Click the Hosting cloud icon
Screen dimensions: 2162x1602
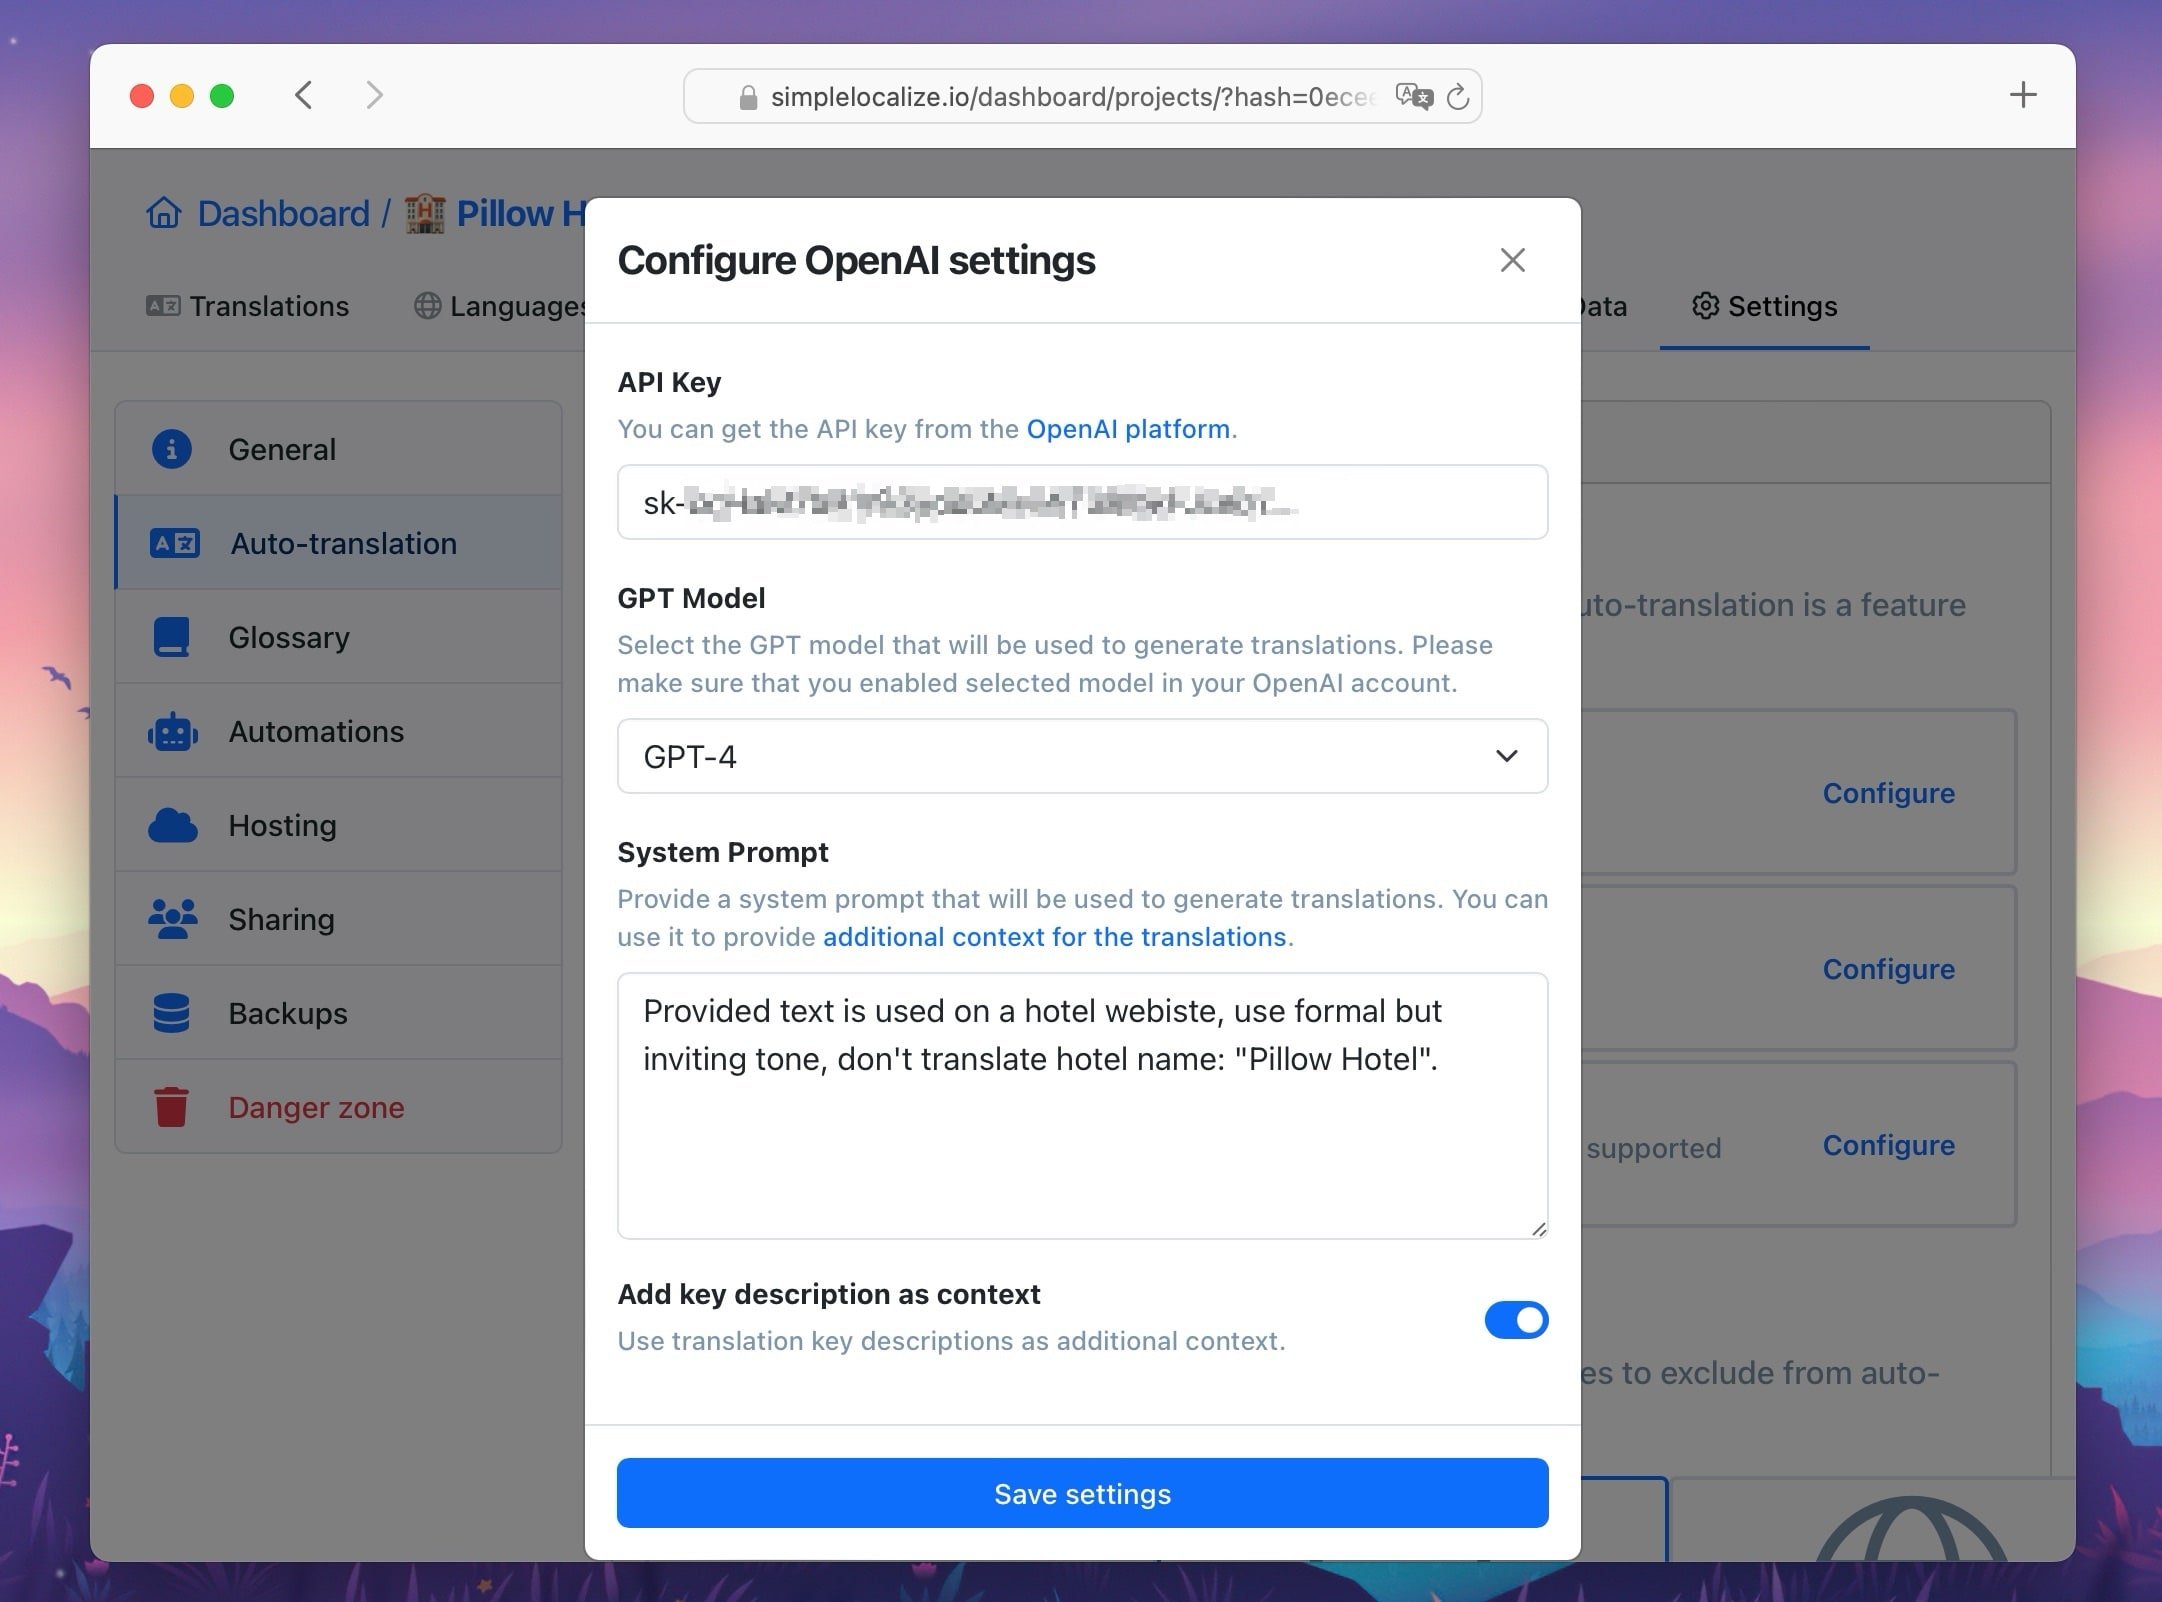coord(172,825)
